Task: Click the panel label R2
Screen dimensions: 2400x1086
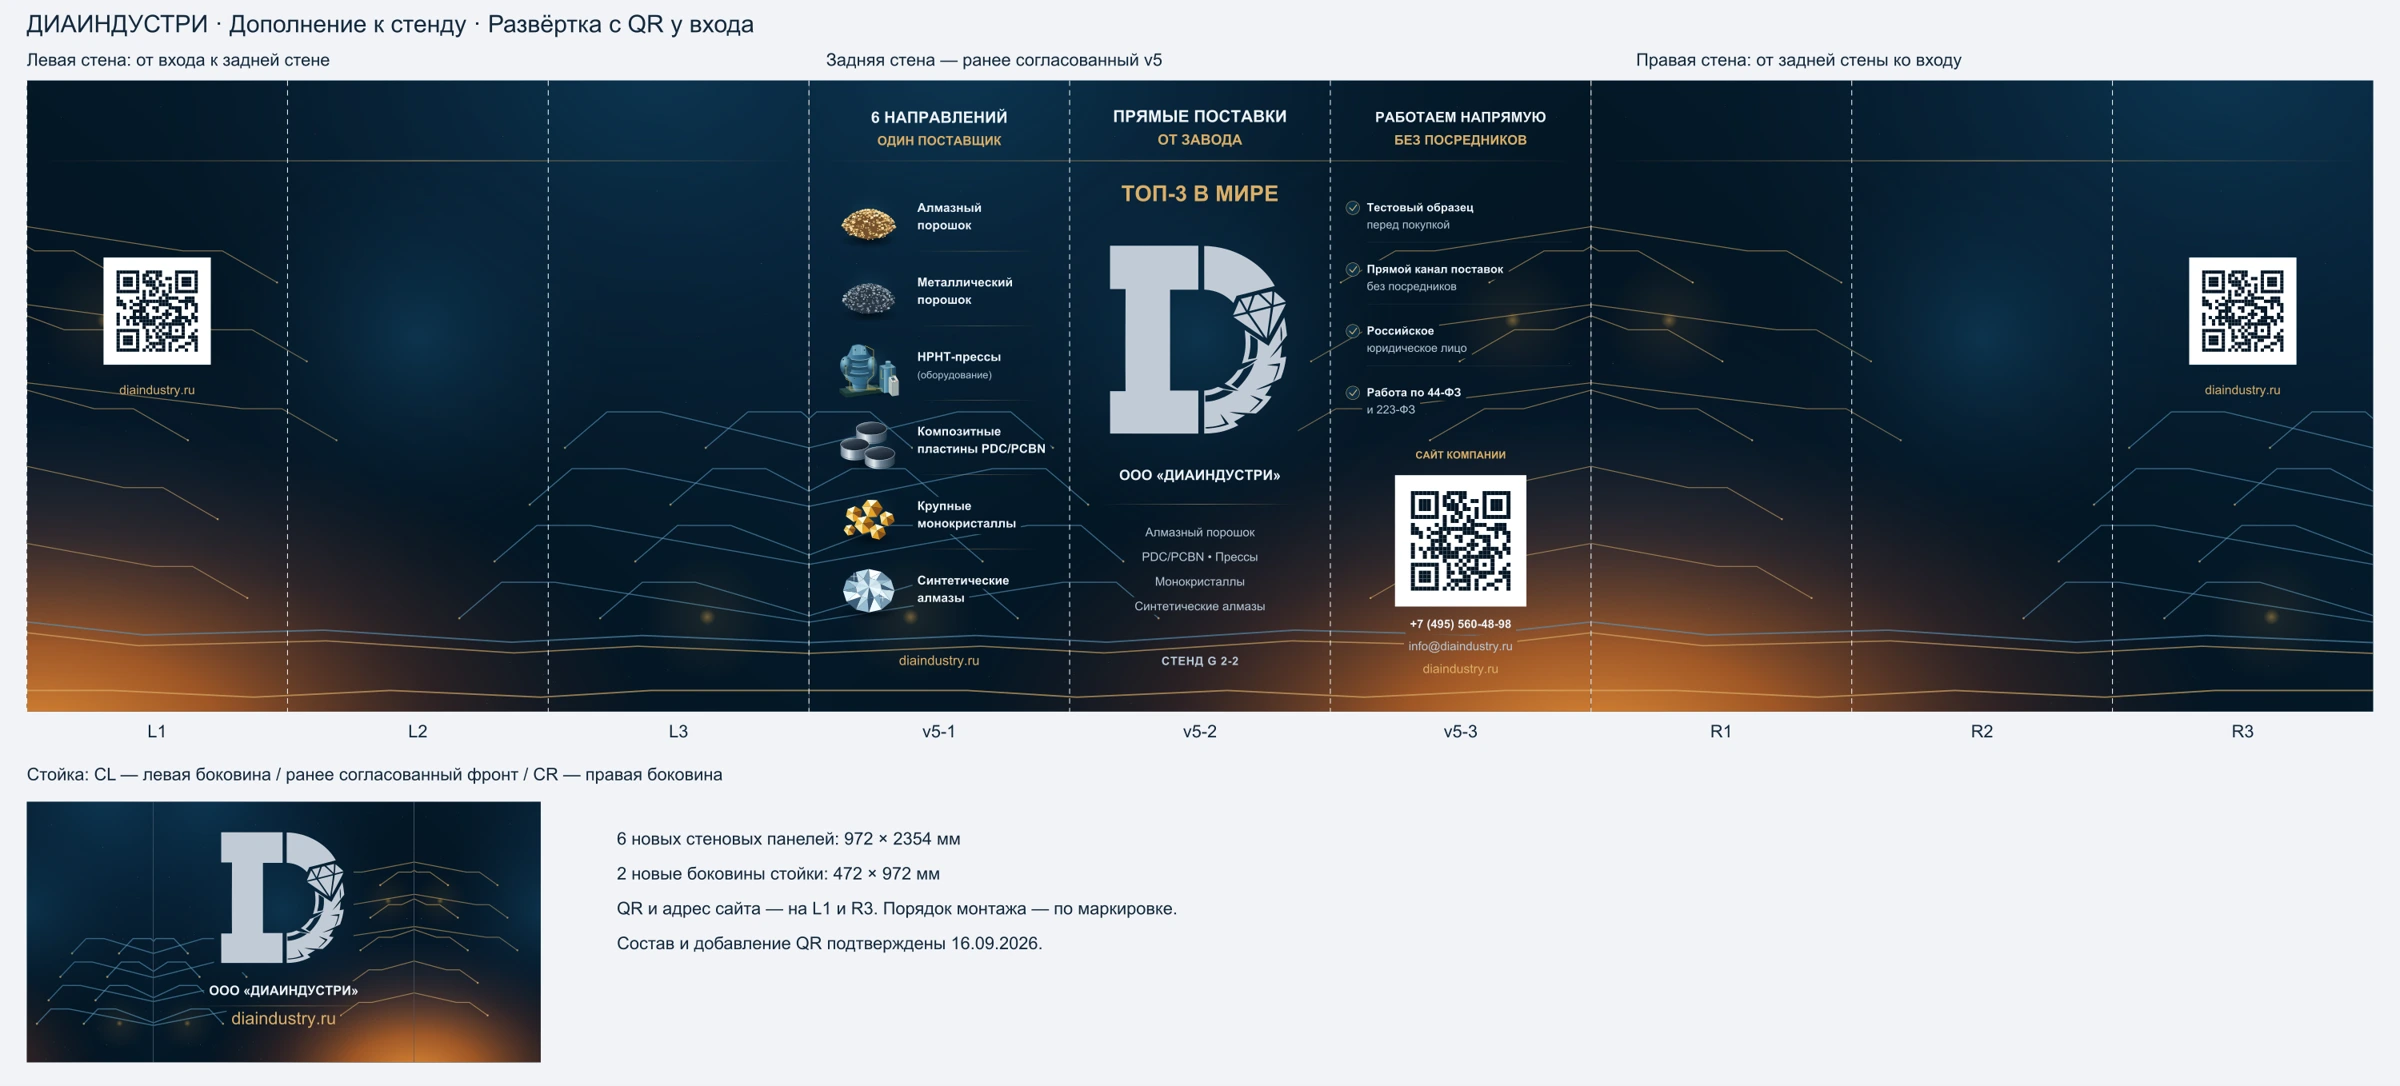Action: 1981,731
